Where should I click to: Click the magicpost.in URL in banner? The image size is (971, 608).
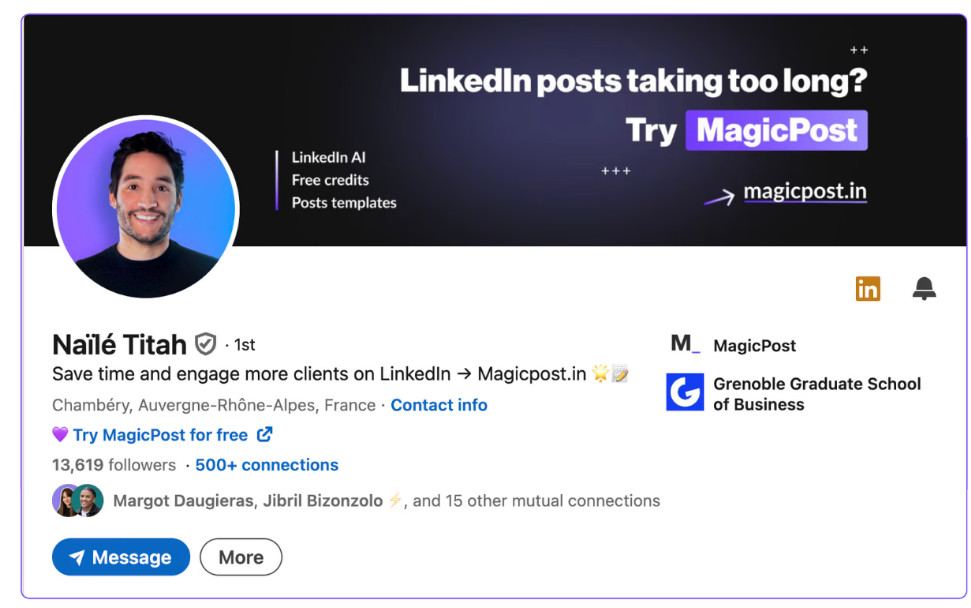click(x=805, y=191)
